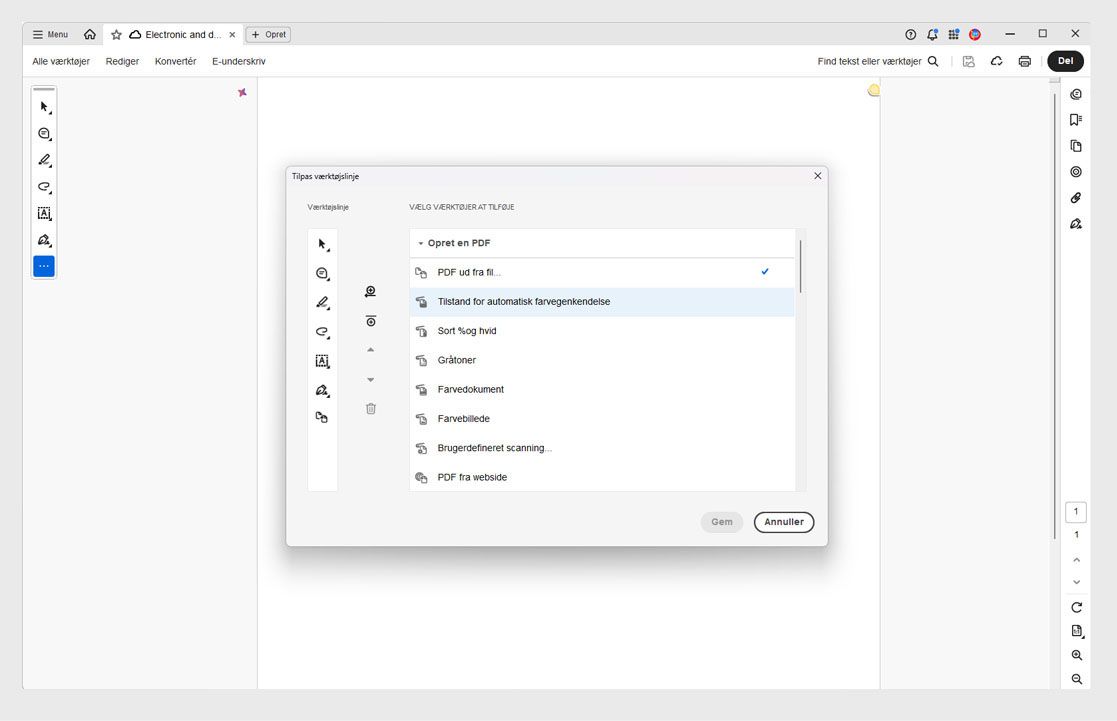Move tool up with the up arrow
The height and width of the screenshot is (721, 1117).
pos(370,350)
